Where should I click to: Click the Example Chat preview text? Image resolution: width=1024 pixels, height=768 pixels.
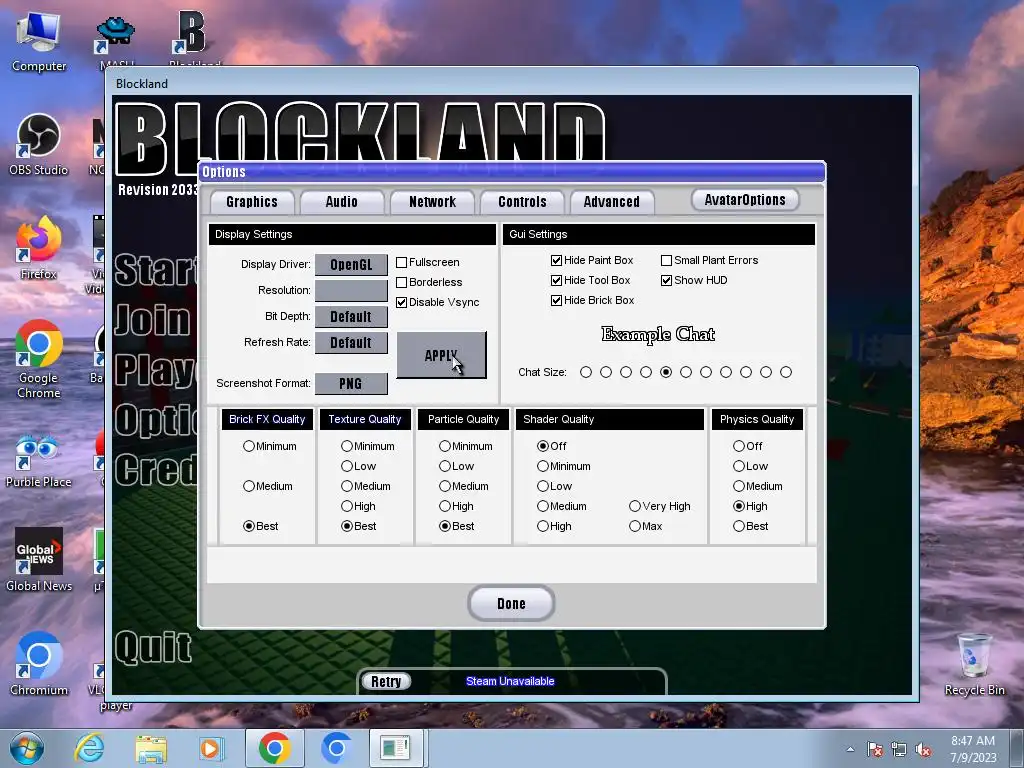click(x=658, y=334)
